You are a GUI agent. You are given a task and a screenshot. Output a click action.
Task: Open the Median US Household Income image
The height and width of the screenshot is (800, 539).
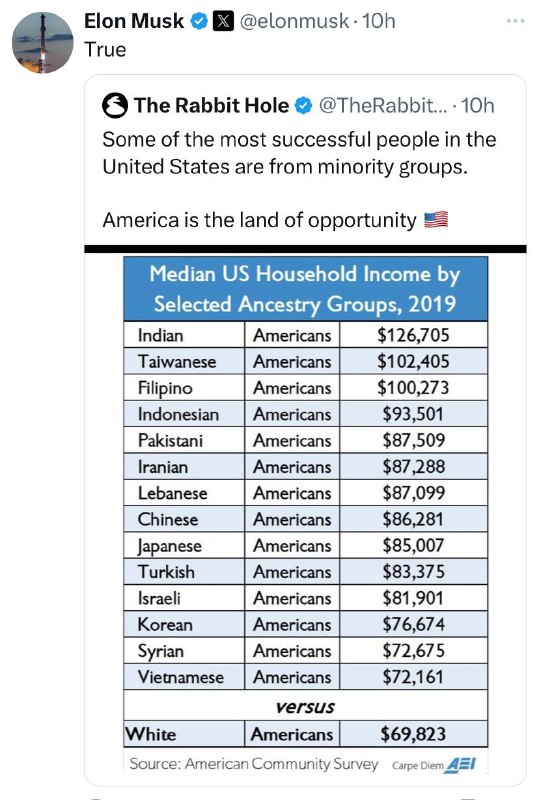[305, 515]
